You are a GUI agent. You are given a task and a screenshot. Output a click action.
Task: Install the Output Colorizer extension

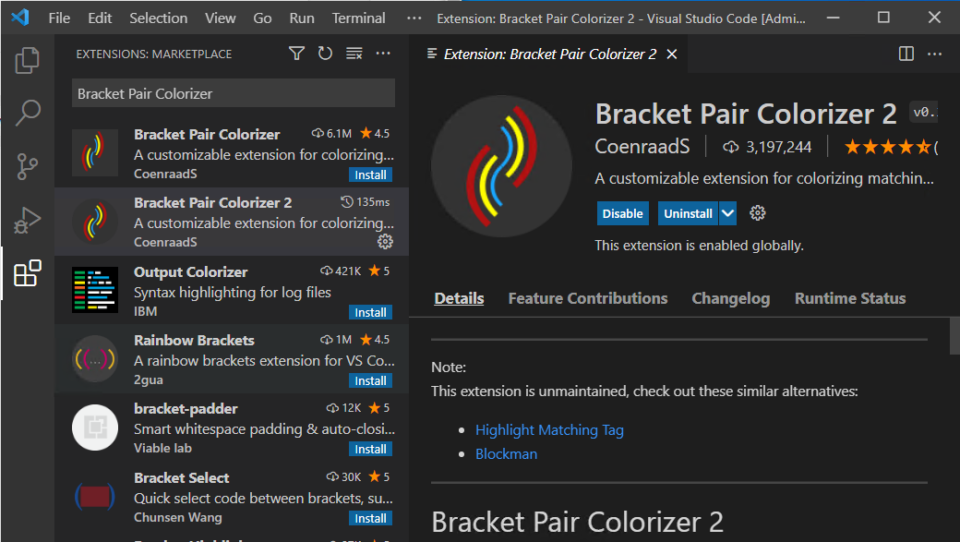(370, 312)
